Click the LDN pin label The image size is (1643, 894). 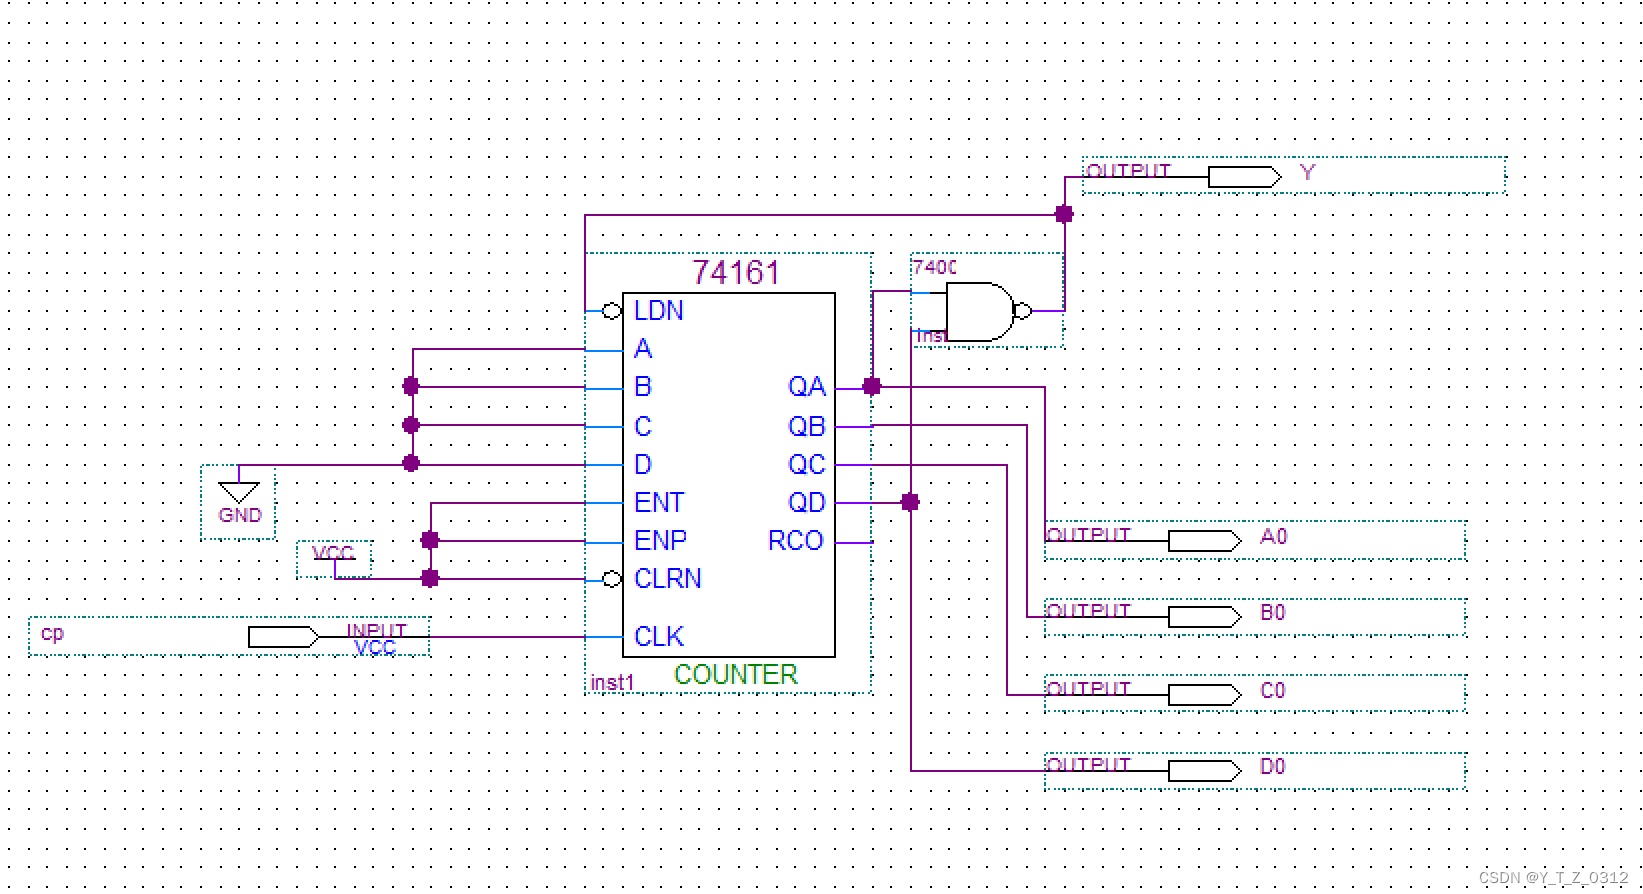click(659, 311)
